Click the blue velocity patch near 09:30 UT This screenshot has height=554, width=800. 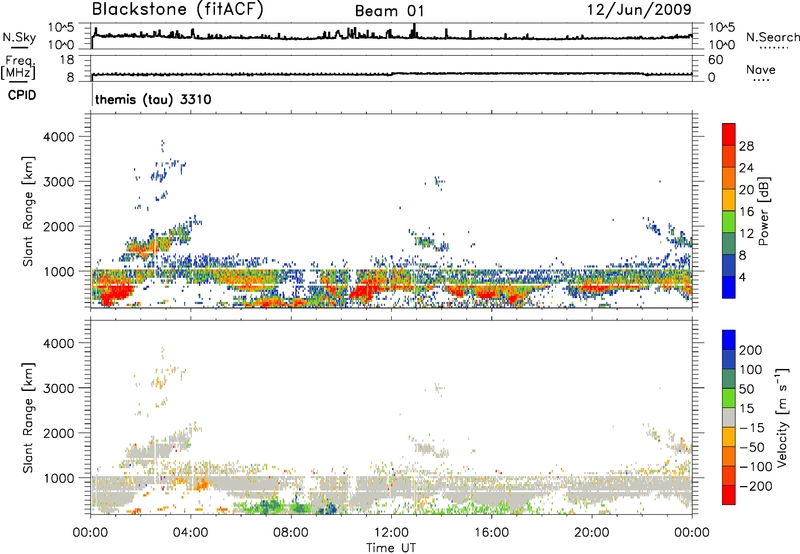pyautogui.click(x=330, y=508)
